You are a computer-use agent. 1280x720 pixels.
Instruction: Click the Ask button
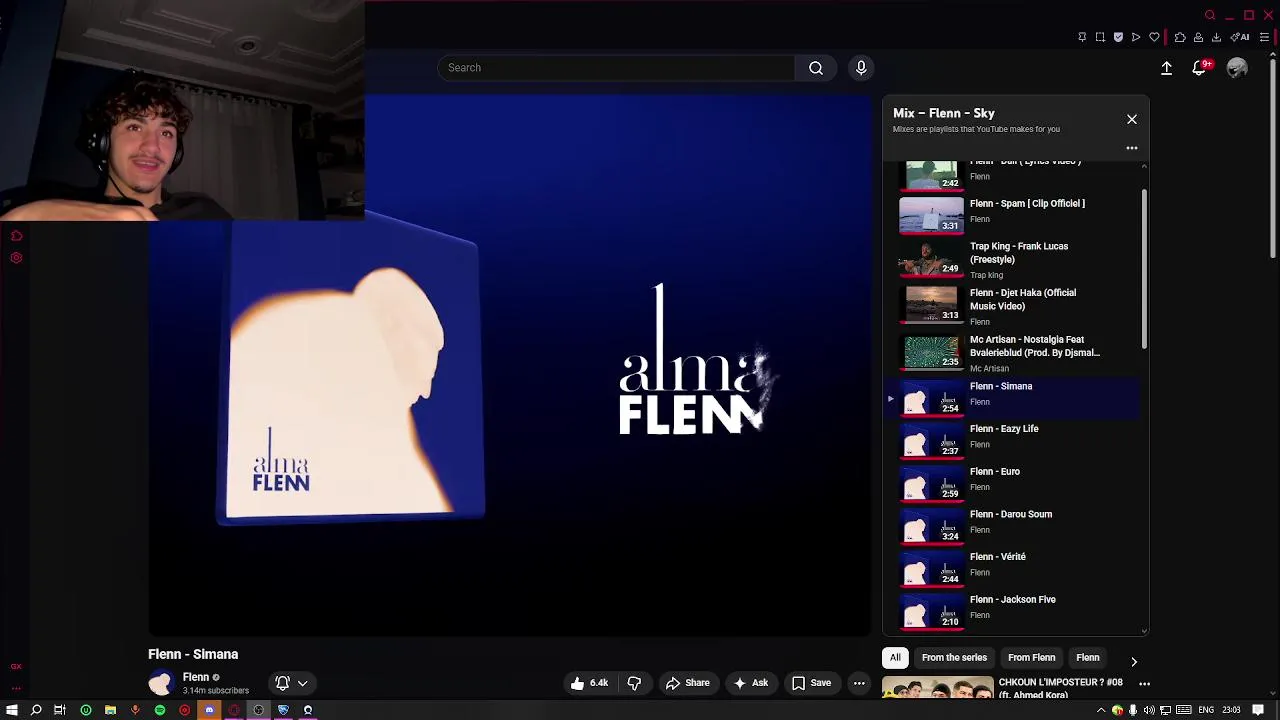(750, 683)
